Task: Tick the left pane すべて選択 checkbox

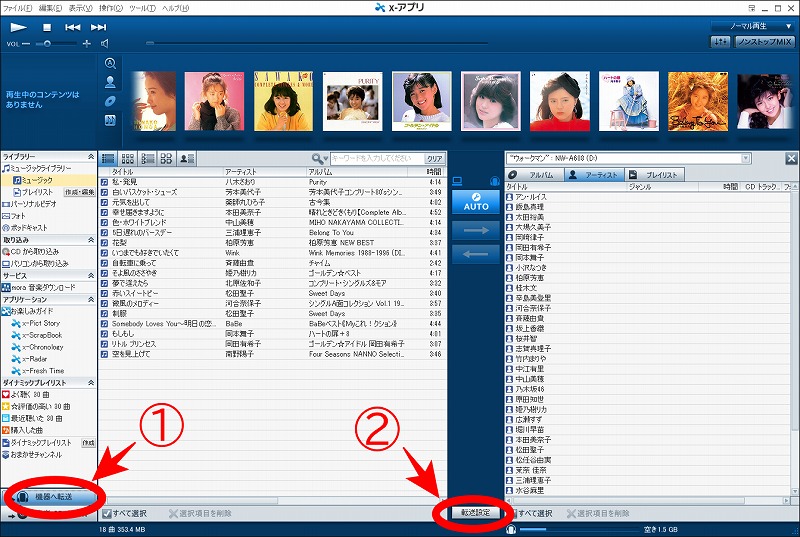Action: (106, 513)
